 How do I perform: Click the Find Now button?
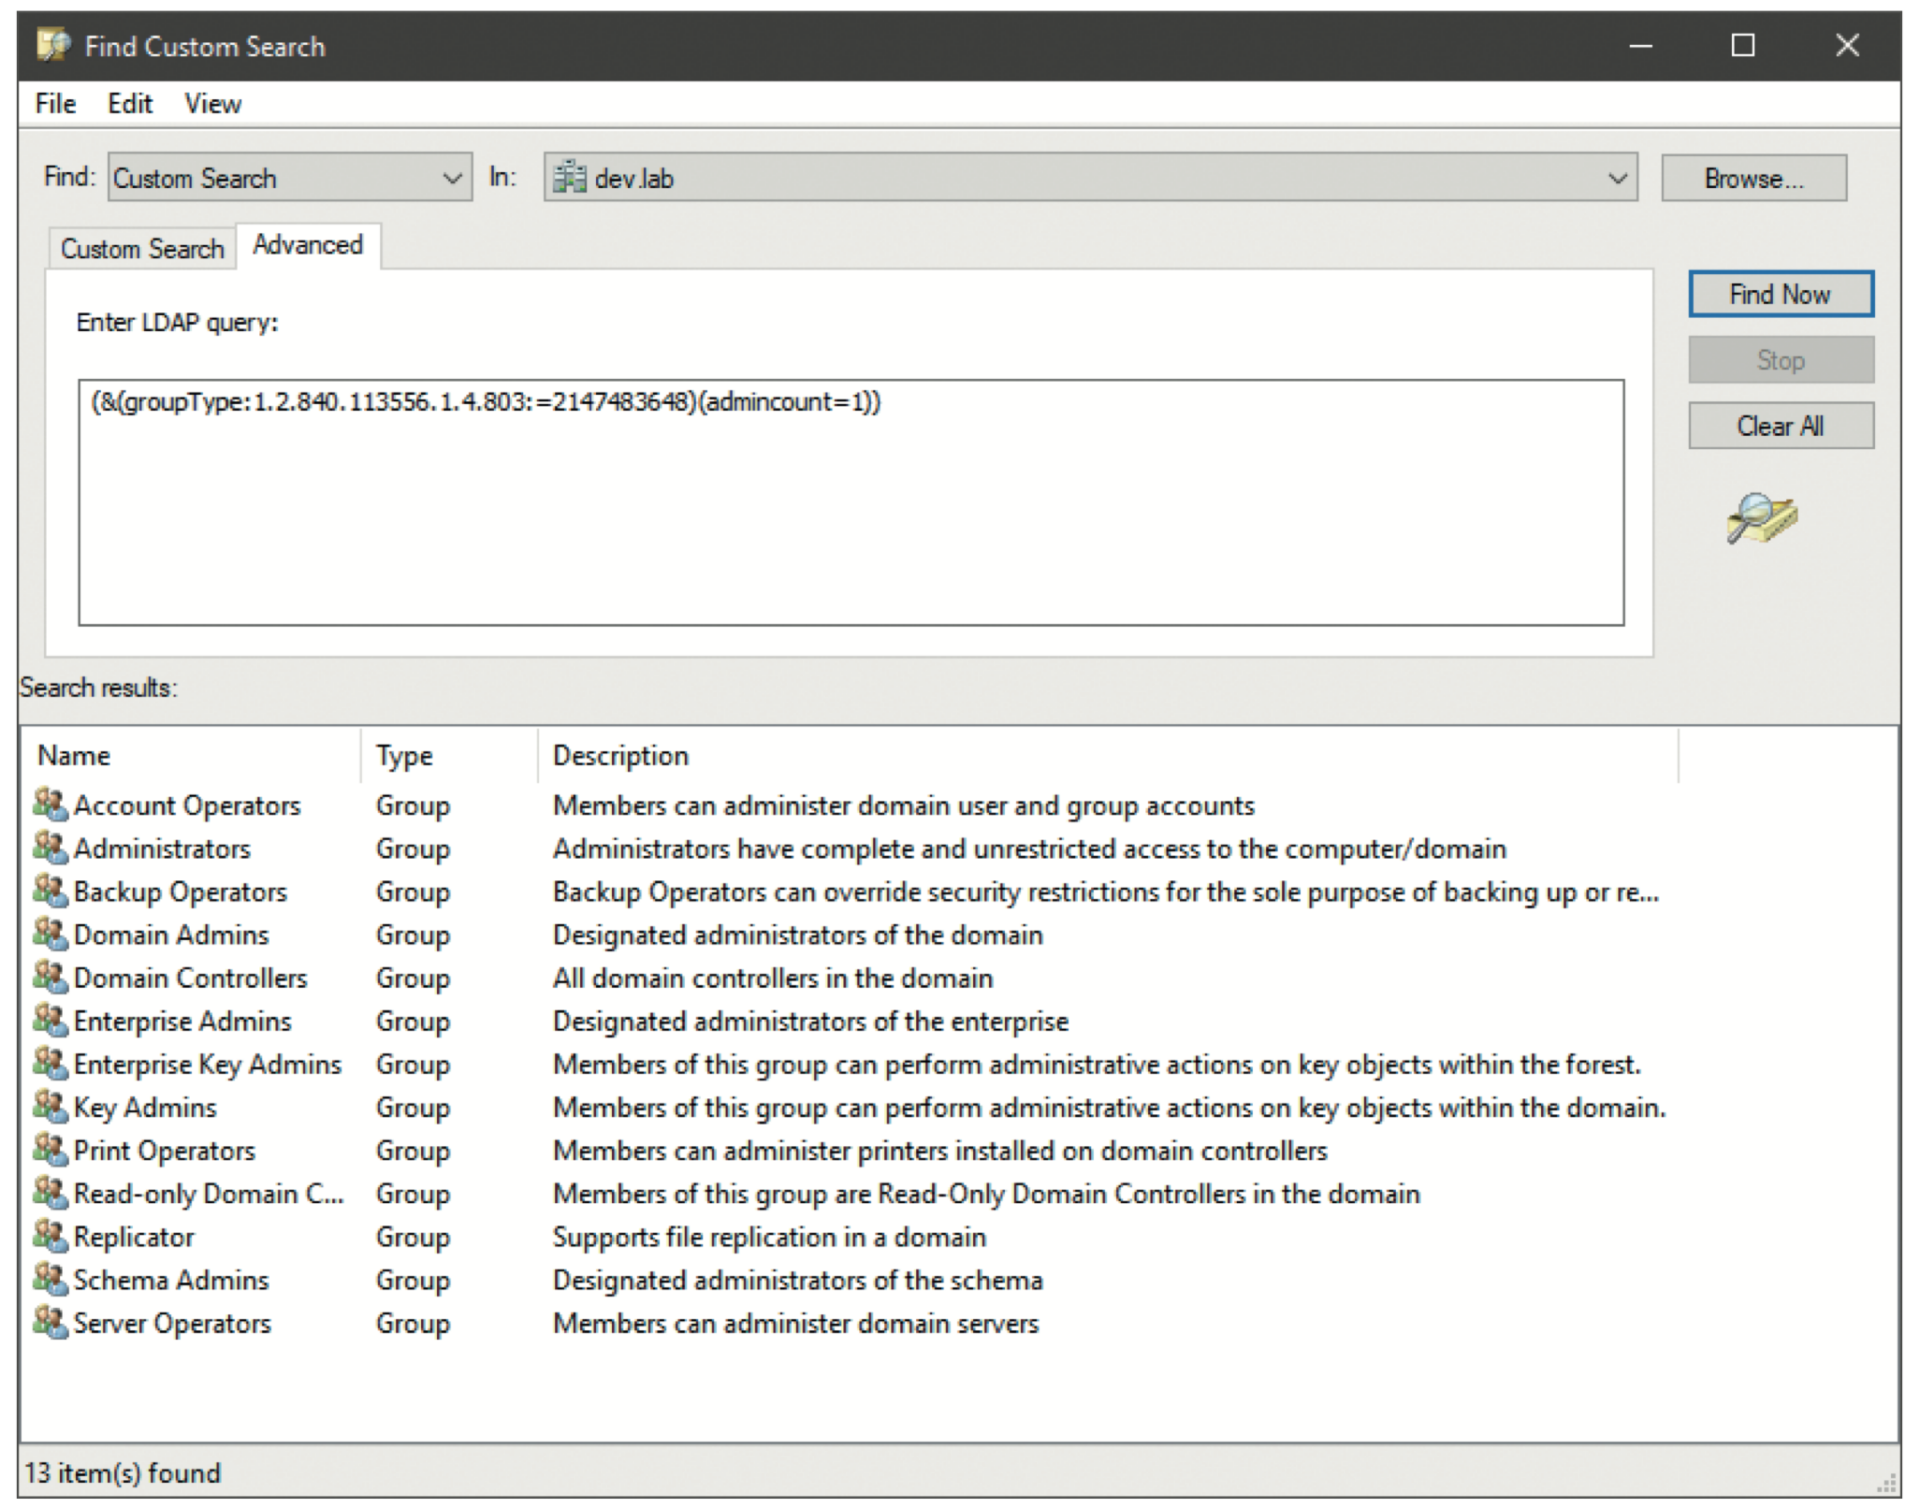1781,293
